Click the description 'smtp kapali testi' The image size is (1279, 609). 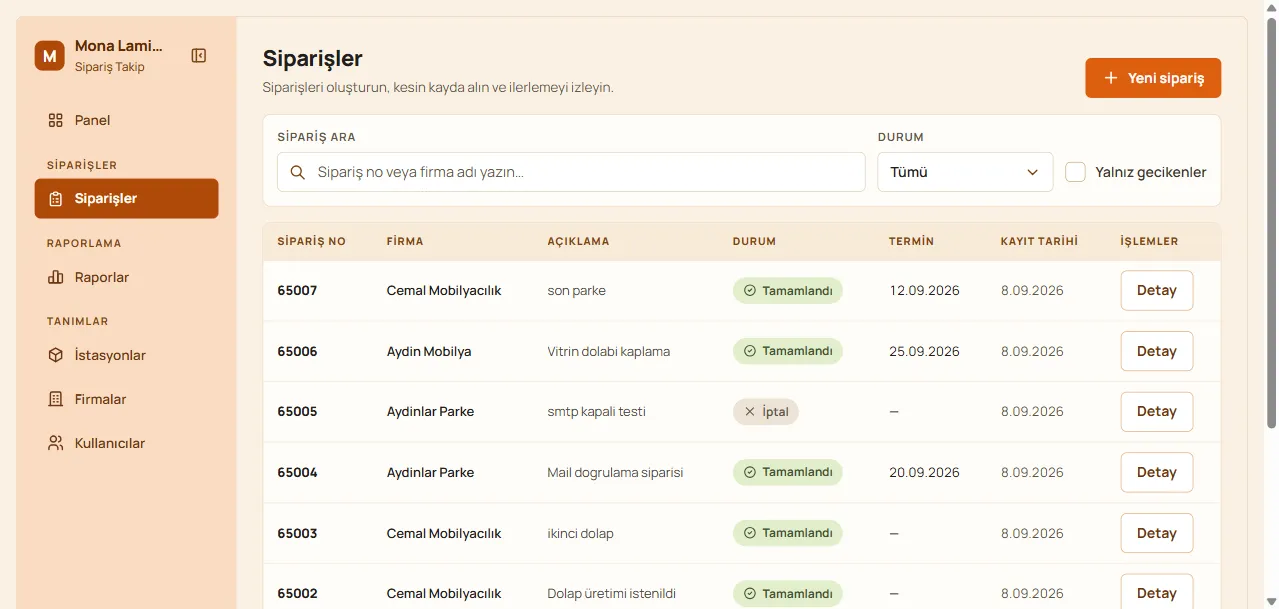coord(597,411)
